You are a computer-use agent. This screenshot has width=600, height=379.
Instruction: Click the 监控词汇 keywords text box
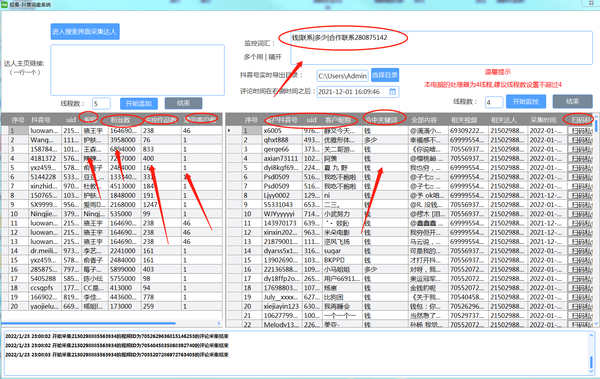(x=442, y=47)
